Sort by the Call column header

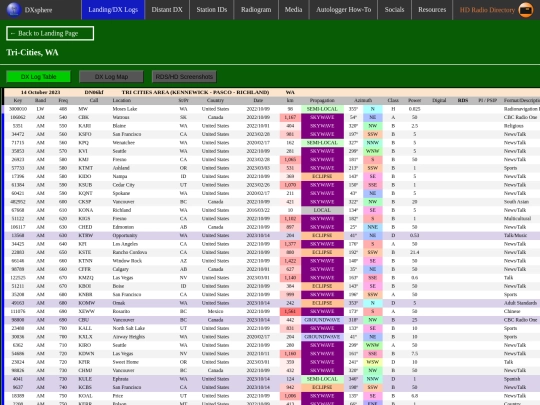tap(94, 100)
